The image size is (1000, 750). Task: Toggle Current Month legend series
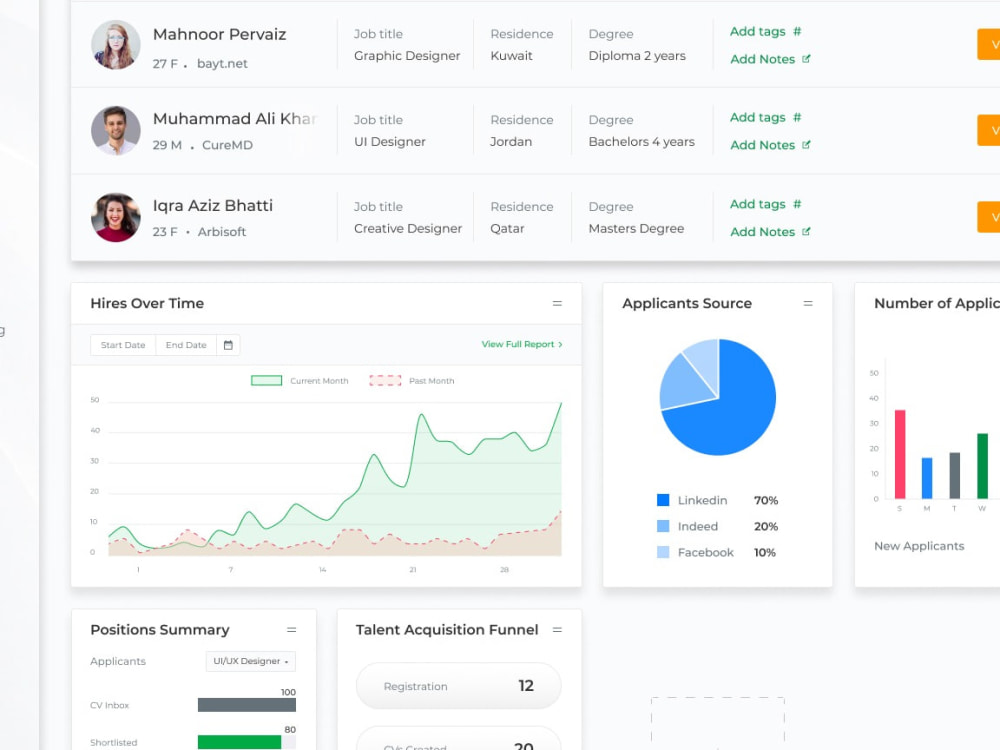pyautogui.click(x=299, y=381)
